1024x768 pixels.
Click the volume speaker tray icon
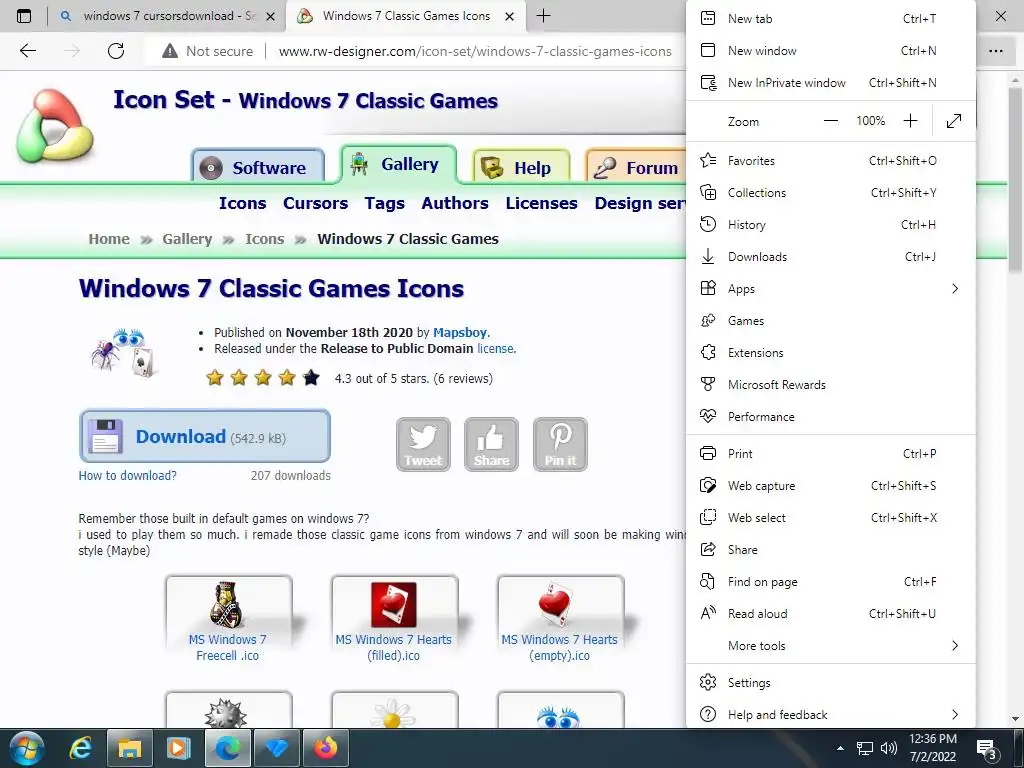coord(888,748)
